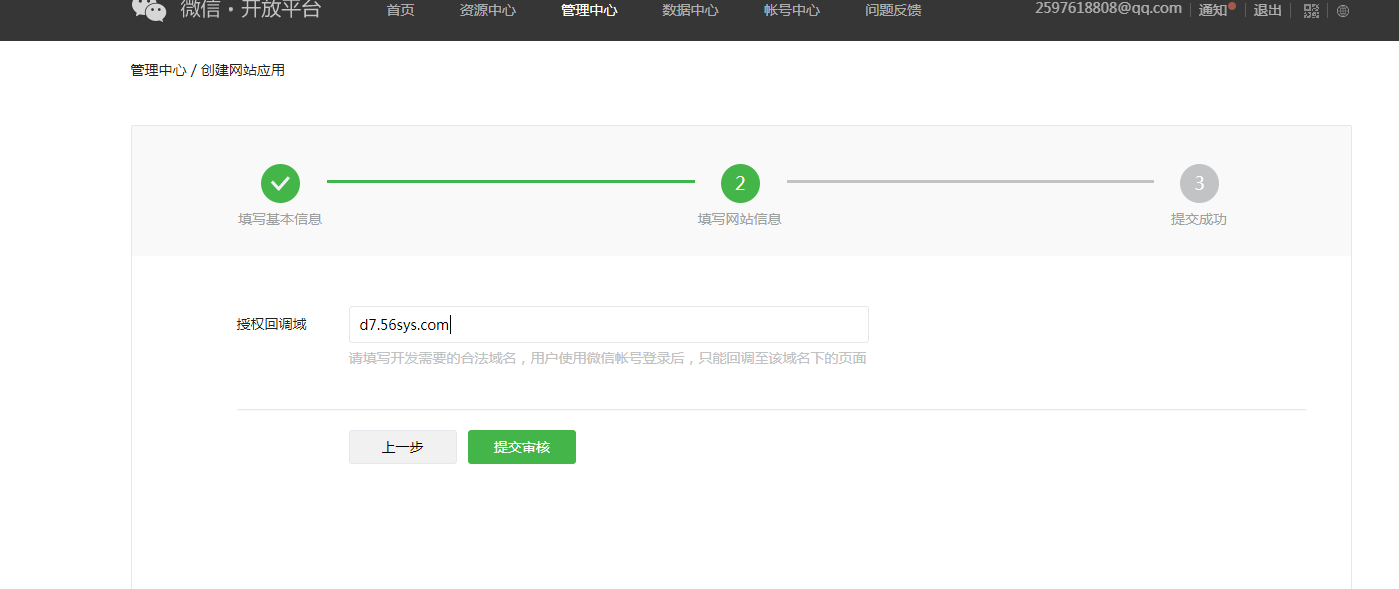Submit the form via 提交审核

tap(521, 447)
